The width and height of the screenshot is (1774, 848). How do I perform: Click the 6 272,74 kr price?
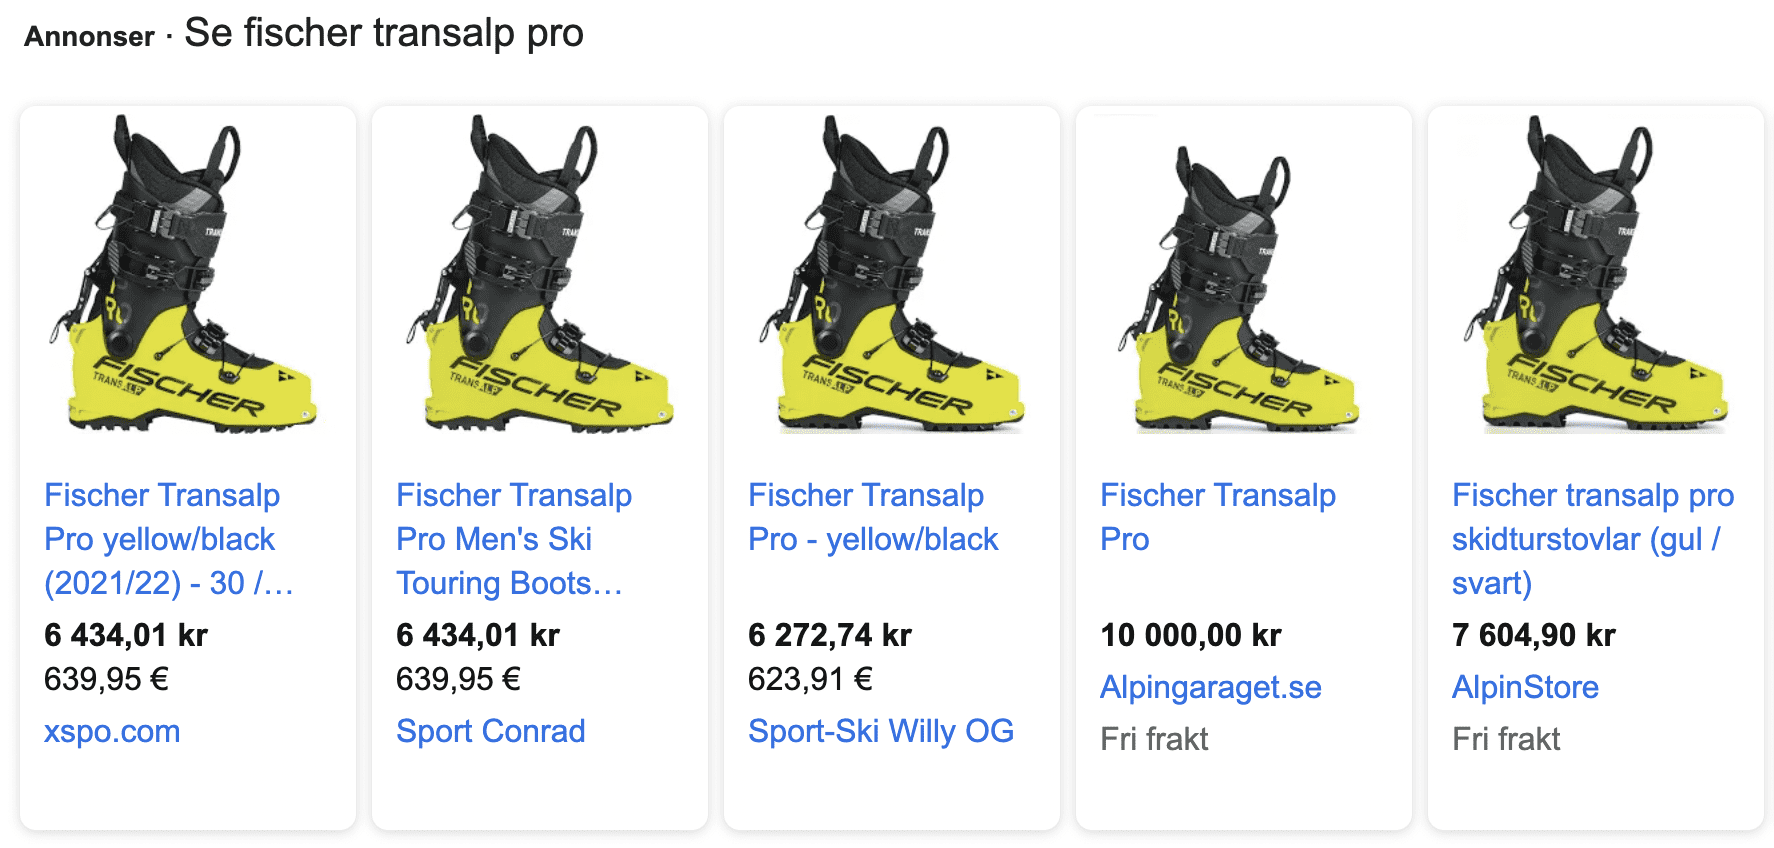click(x=829, y=635)
